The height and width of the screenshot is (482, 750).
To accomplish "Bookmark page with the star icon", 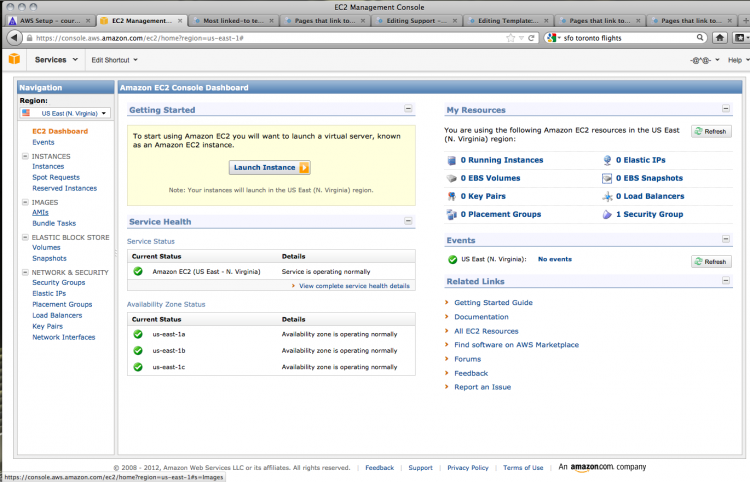I will click(x=510, y=38).
